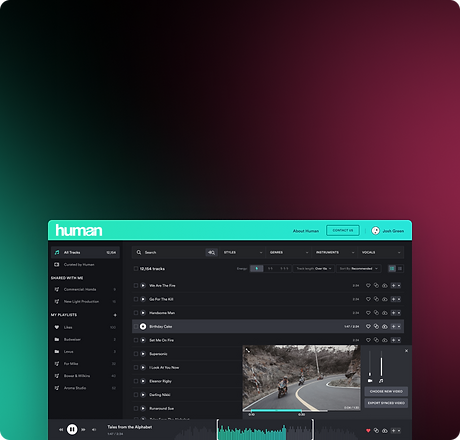Select the medium energy level filter

(270, 268)
